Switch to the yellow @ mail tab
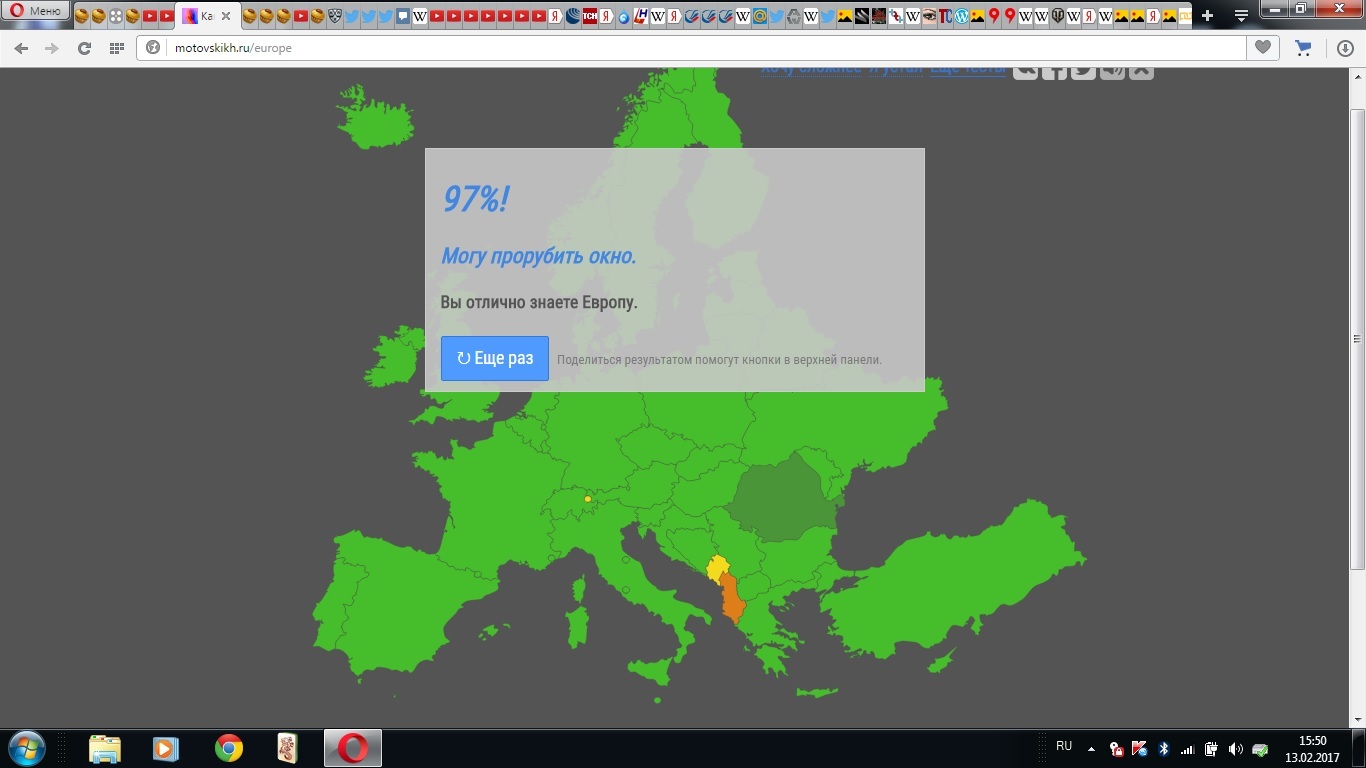This screenshot has height=768, width=1366. coord(759,16)
